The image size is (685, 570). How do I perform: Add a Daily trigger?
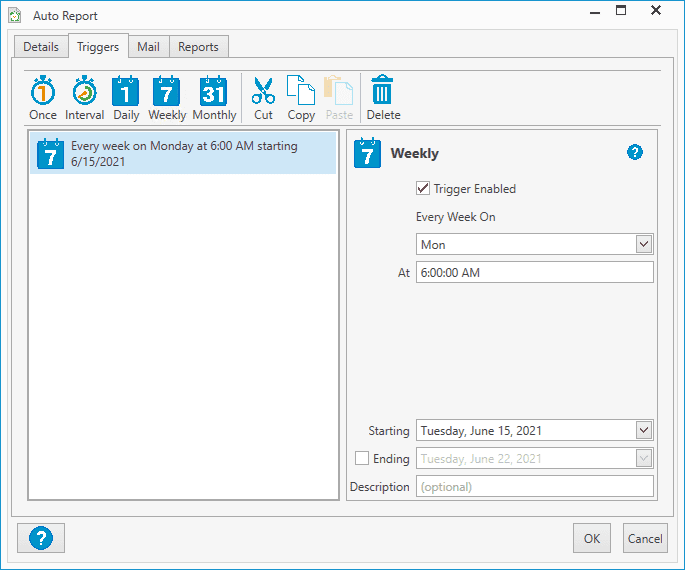click(126, 98)
